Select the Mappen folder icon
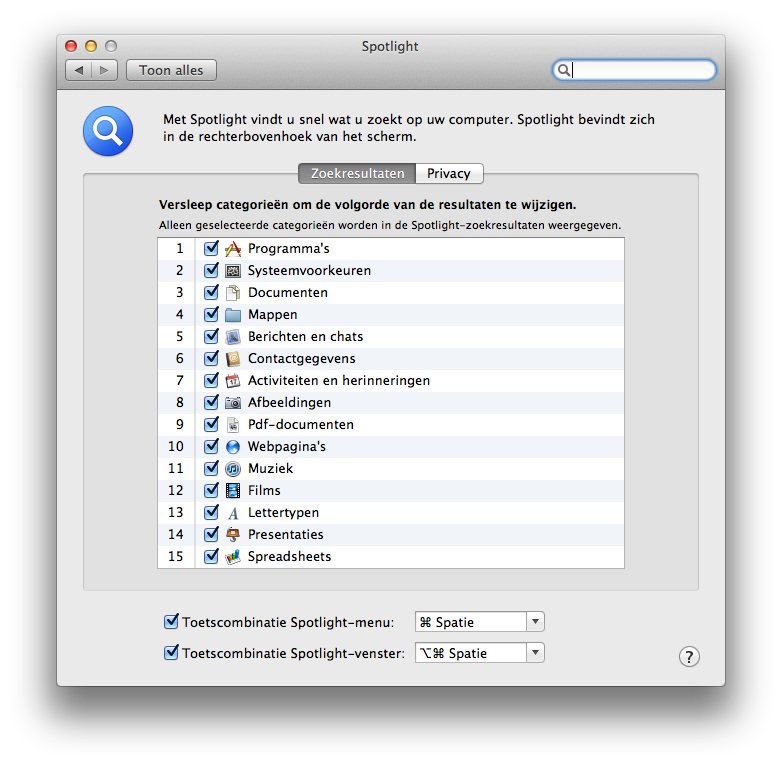This screenshot has width=782, height=765. tap(233, 315)
